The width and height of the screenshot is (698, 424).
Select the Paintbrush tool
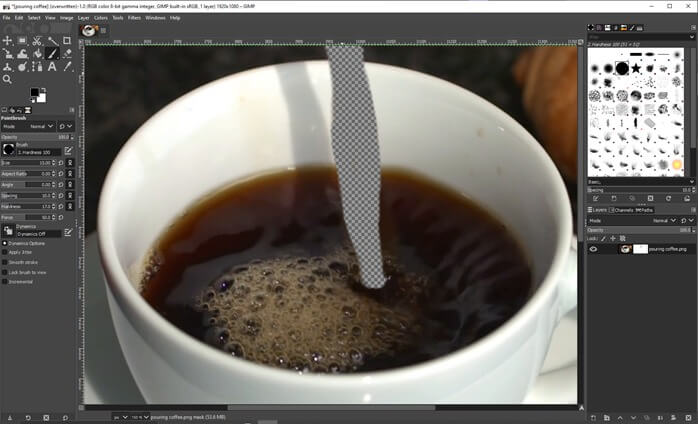(x=52, y=54)
